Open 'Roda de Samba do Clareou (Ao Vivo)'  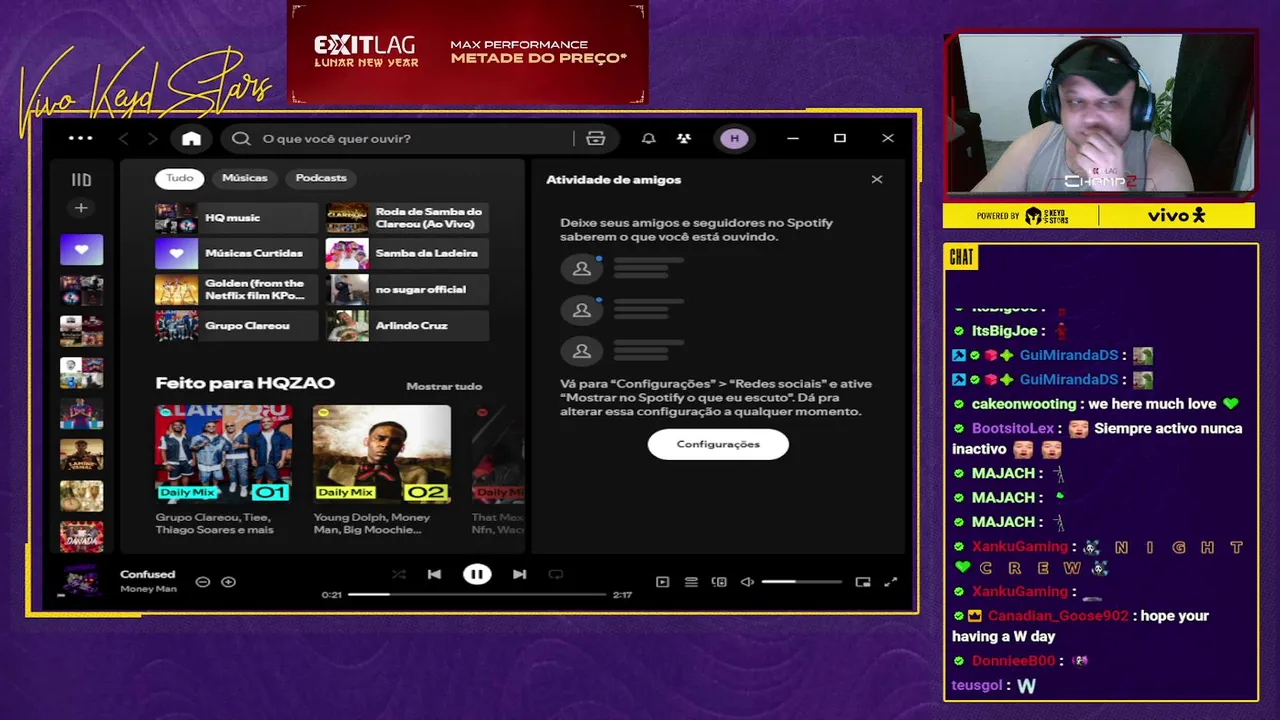[x=407, y=218]
